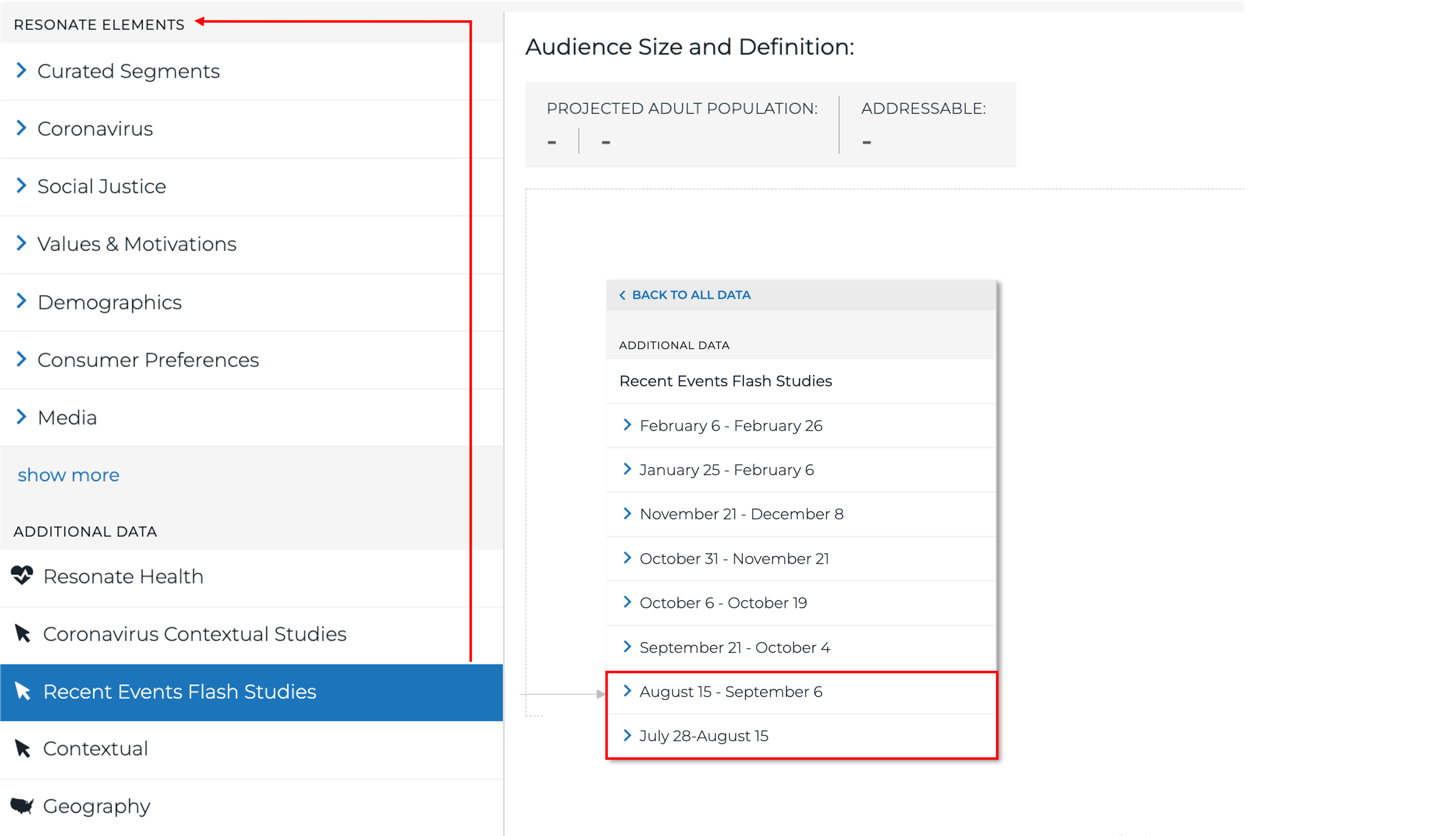This screenshot has width=1430, height=836.
Task: Select the Demographics label
Action: 110,302
